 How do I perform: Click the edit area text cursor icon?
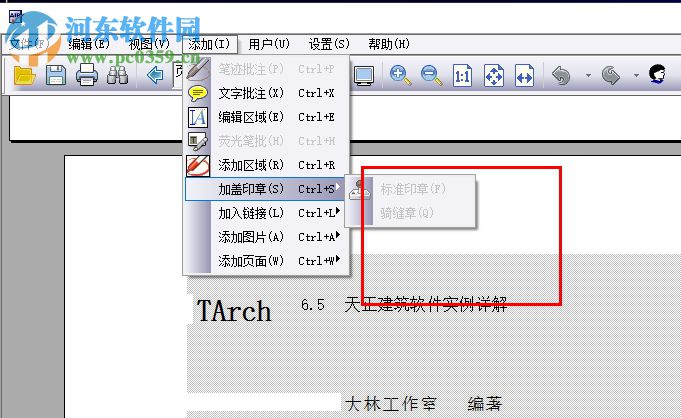click(x=198, y=117)
